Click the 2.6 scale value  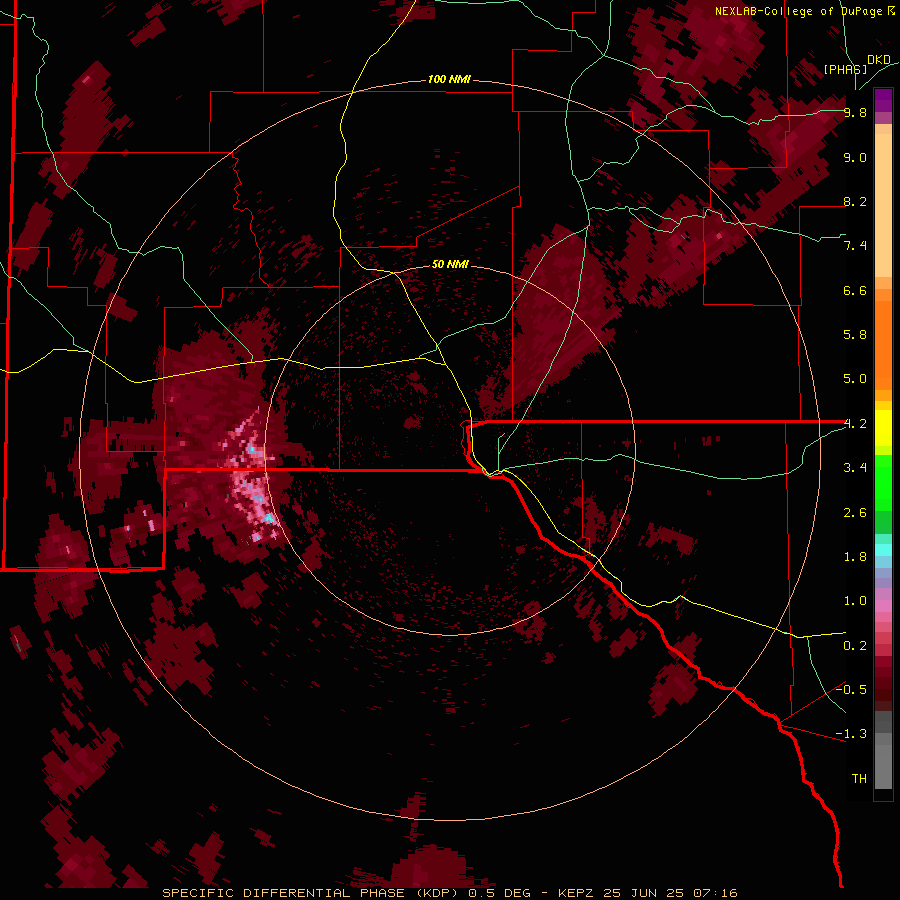coord(855,513)
